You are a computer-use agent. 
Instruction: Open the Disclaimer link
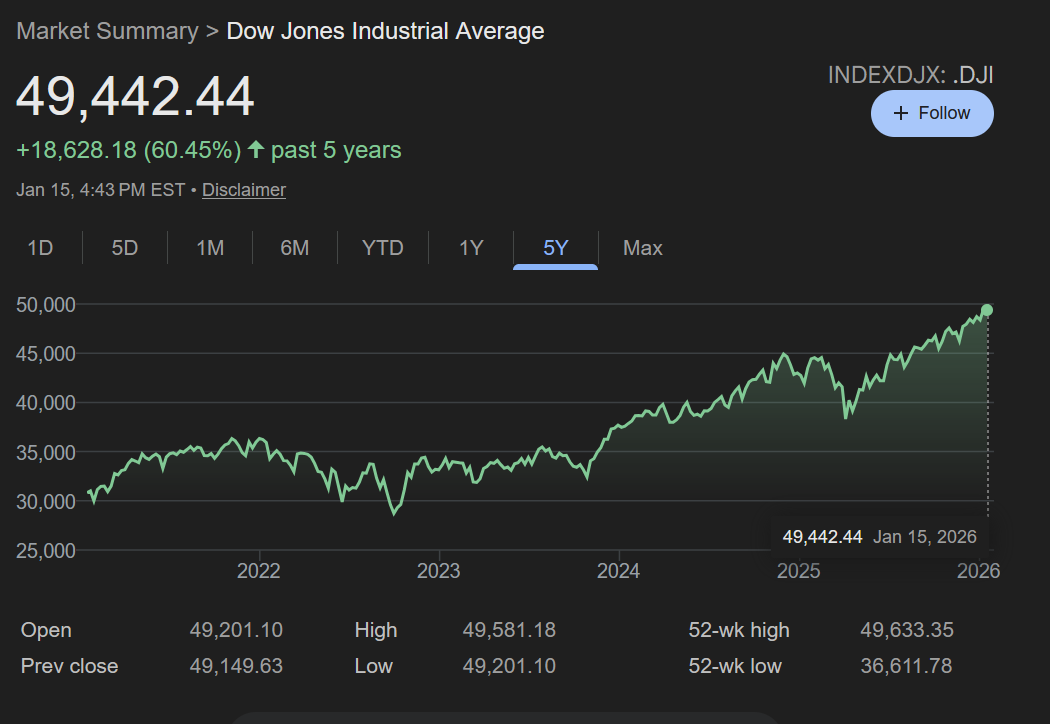[243, 189]
